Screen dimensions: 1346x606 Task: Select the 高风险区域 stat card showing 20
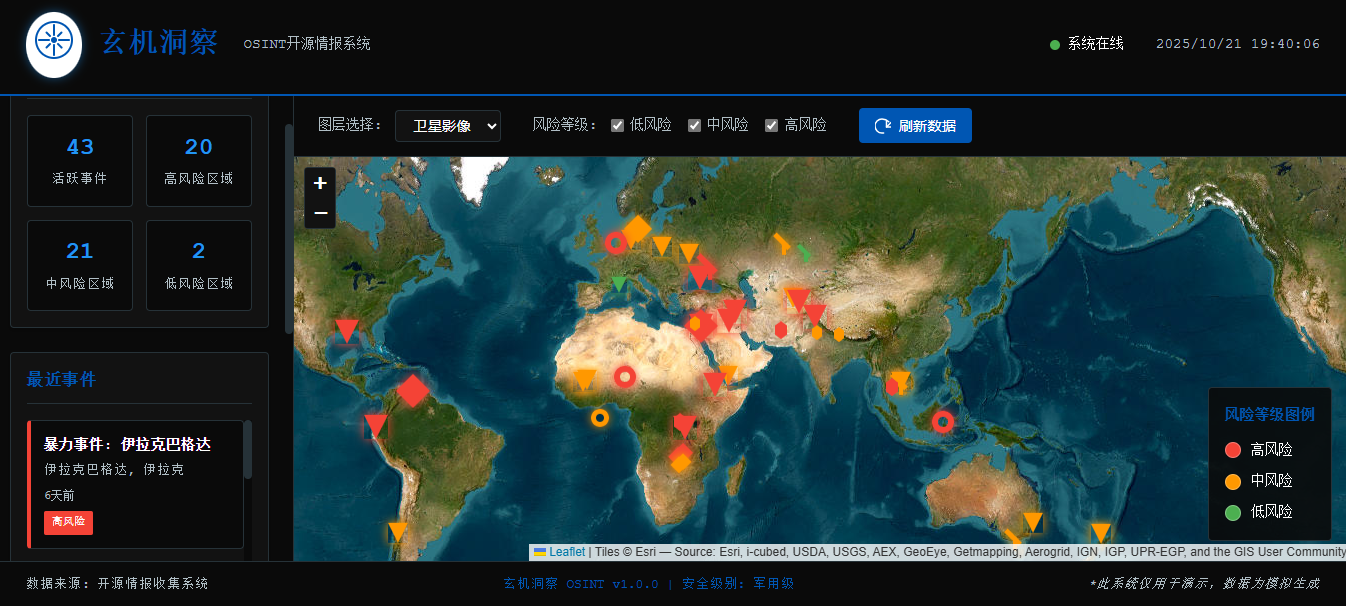click(x=198, y=161)
